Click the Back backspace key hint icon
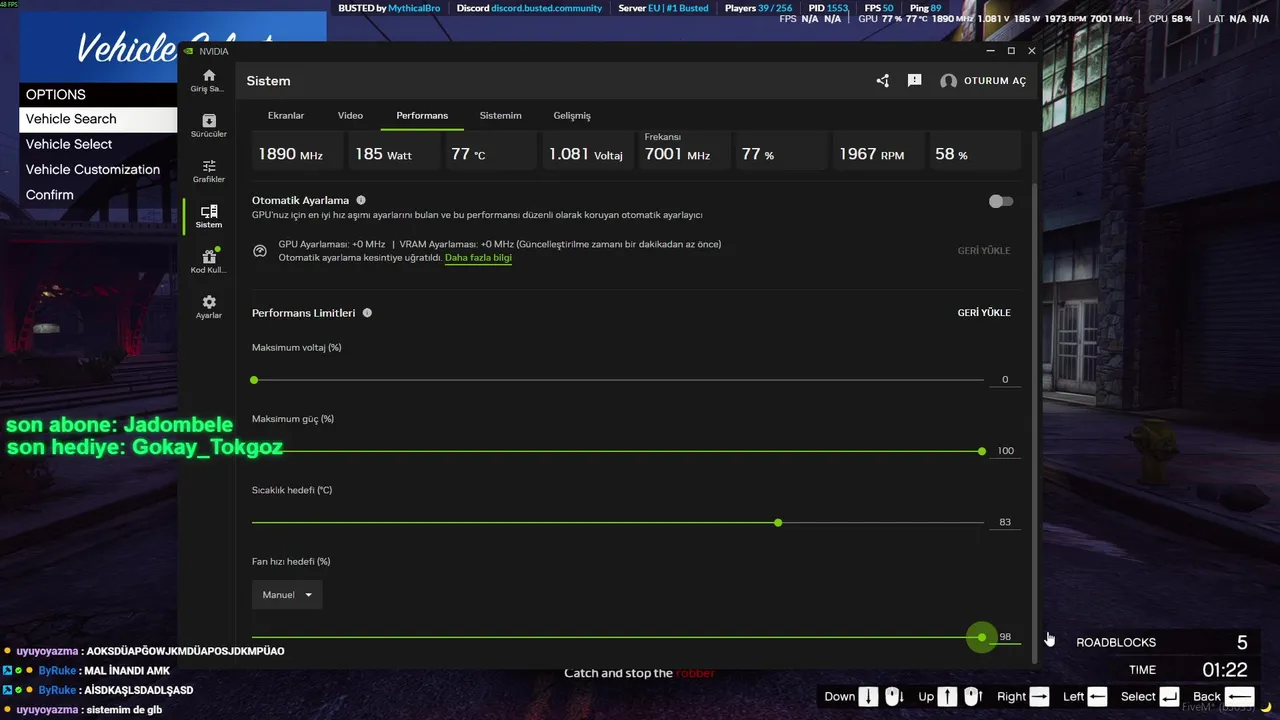The image size is (1280, 720). (x=1239, y=697)
